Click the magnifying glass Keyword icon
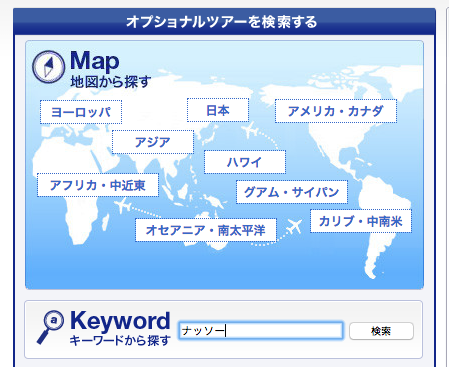This screenshot has width=449, height=367. tap(50, 327)
